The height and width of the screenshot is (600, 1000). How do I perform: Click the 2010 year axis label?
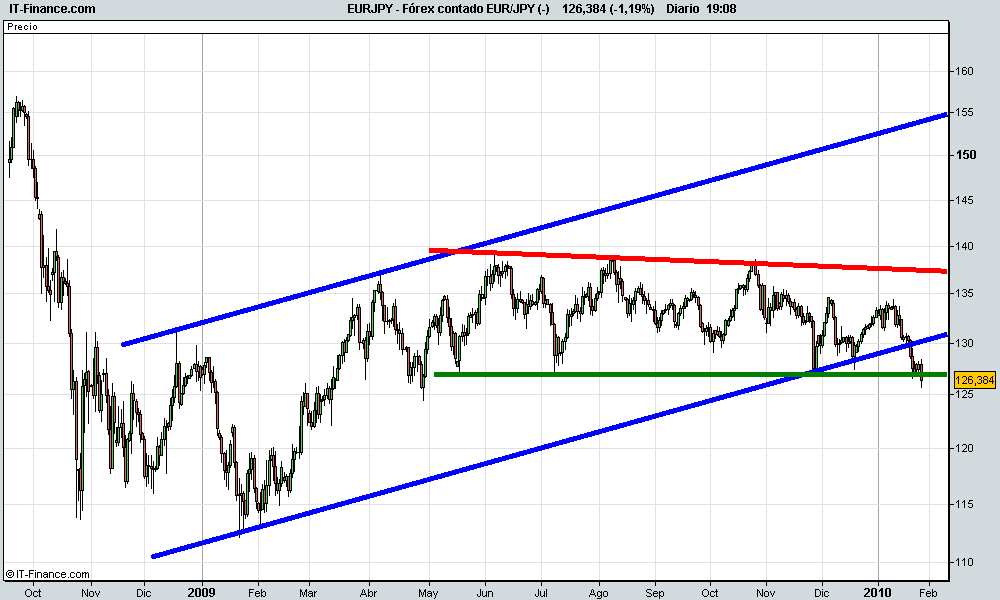[x=878, y=592]
